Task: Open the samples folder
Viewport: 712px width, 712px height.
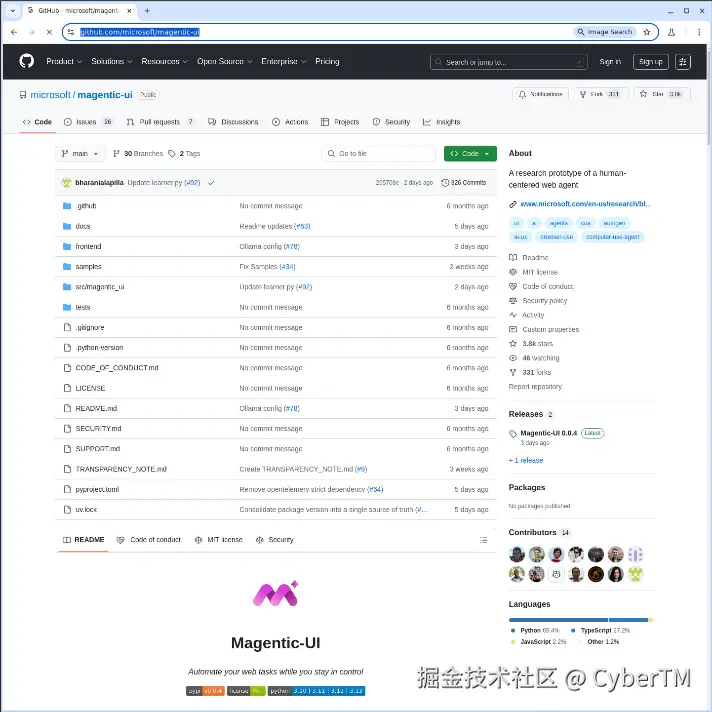Action: tap(88, 267)
